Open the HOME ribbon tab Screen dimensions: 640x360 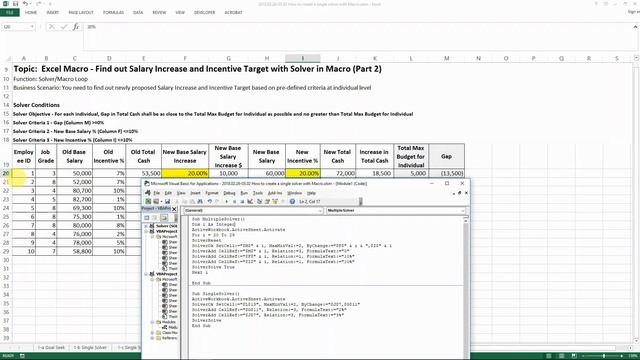31,12
